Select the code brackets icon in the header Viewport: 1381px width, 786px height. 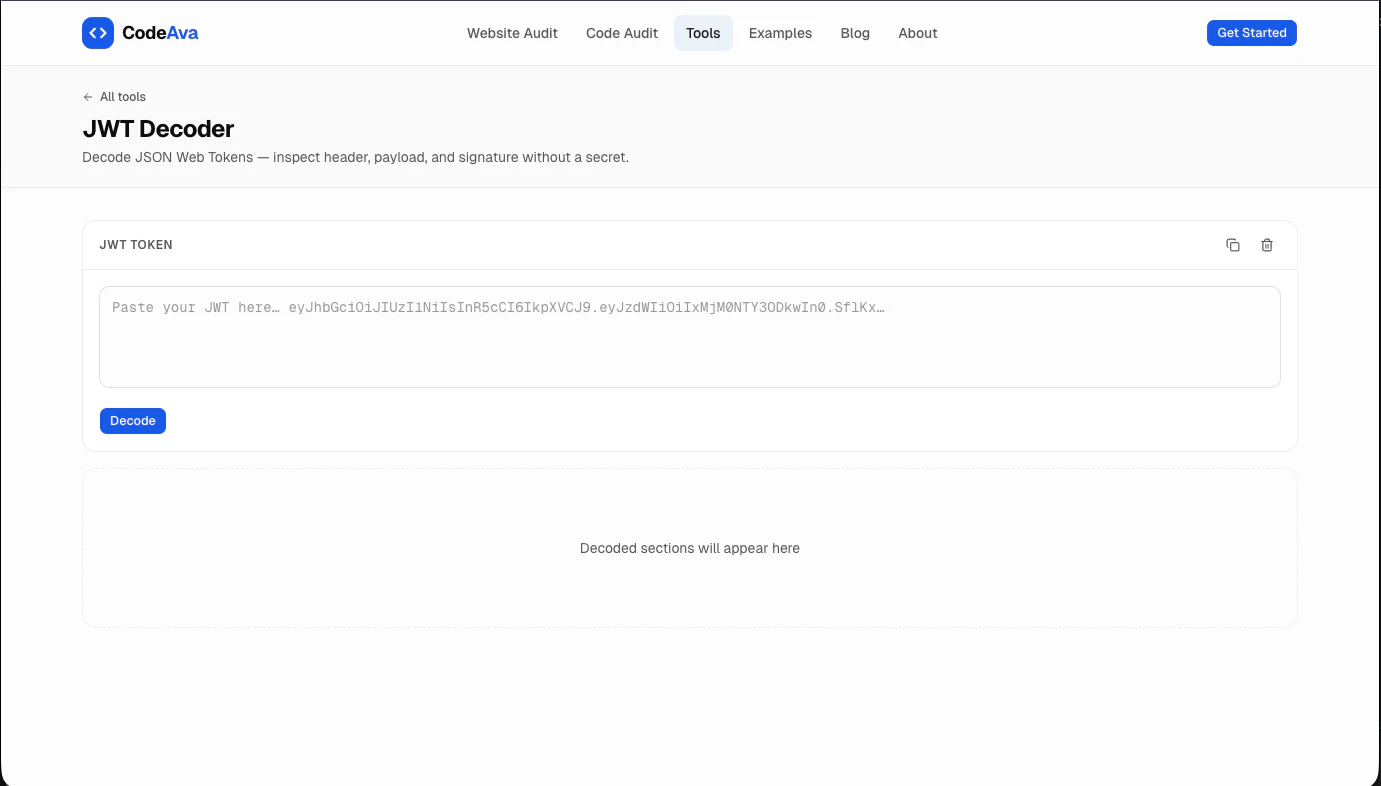(x=97, y=32)
